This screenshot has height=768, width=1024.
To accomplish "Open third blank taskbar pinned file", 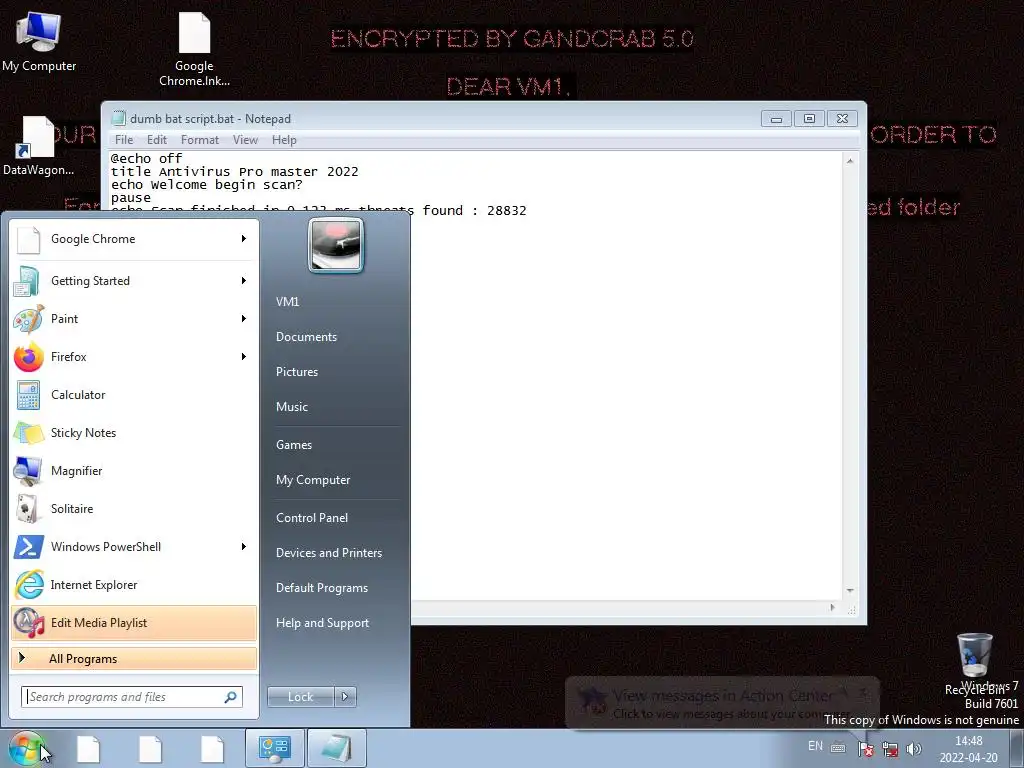I will tap(212, 748).
